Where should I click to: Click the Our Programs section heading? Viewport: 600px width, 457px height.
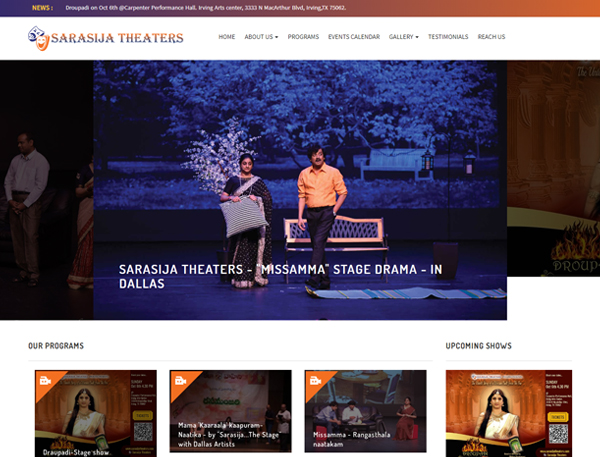click(56, 346)
